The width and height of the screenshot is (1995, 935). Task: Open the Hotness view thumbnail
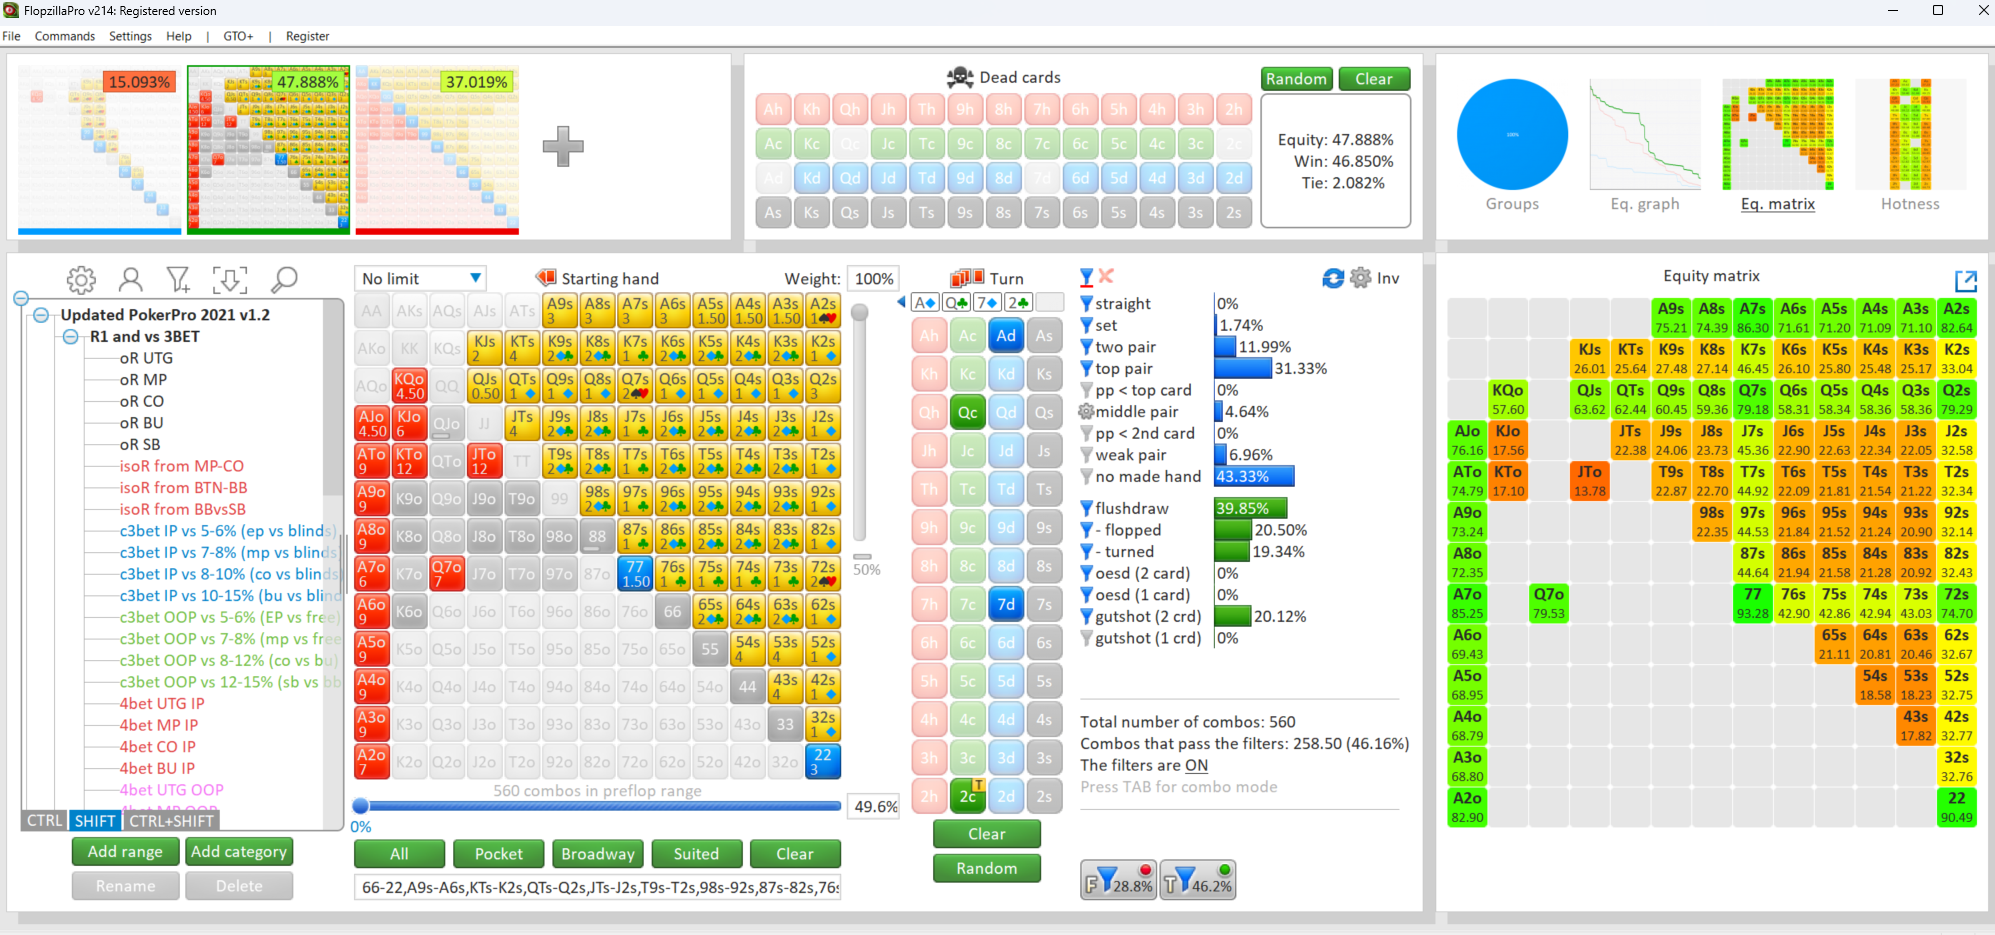tap(1910, 134)
